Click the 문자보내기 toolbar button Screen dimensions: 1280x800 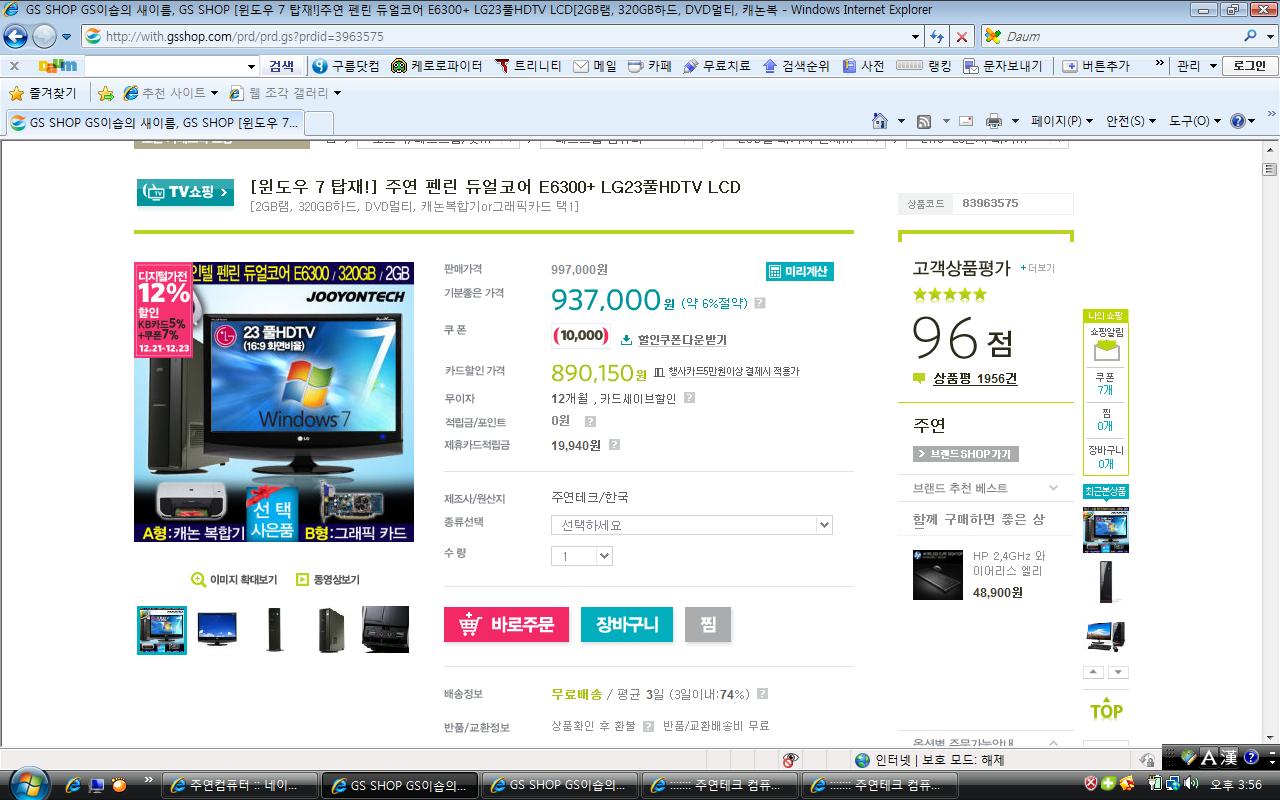pyautogui.click(x=1002, y=66)
